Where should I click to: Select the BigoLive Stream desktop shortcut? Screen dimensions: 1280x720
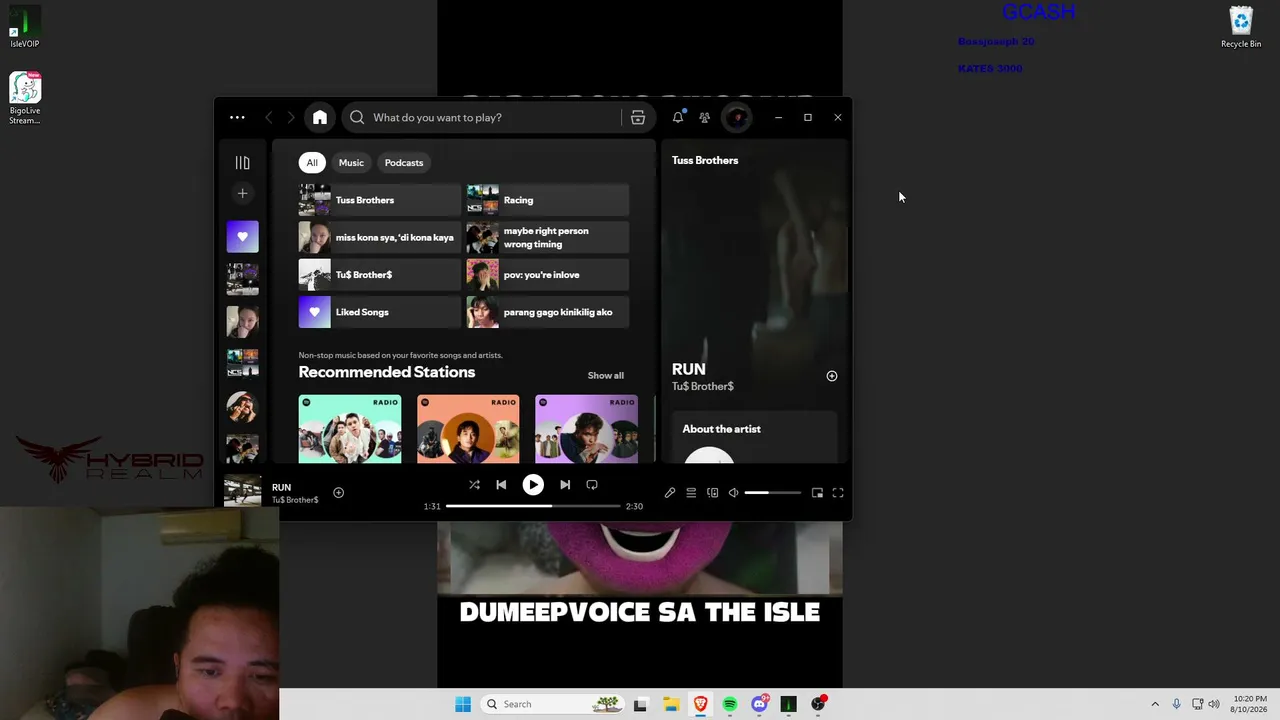pos(25,98)
